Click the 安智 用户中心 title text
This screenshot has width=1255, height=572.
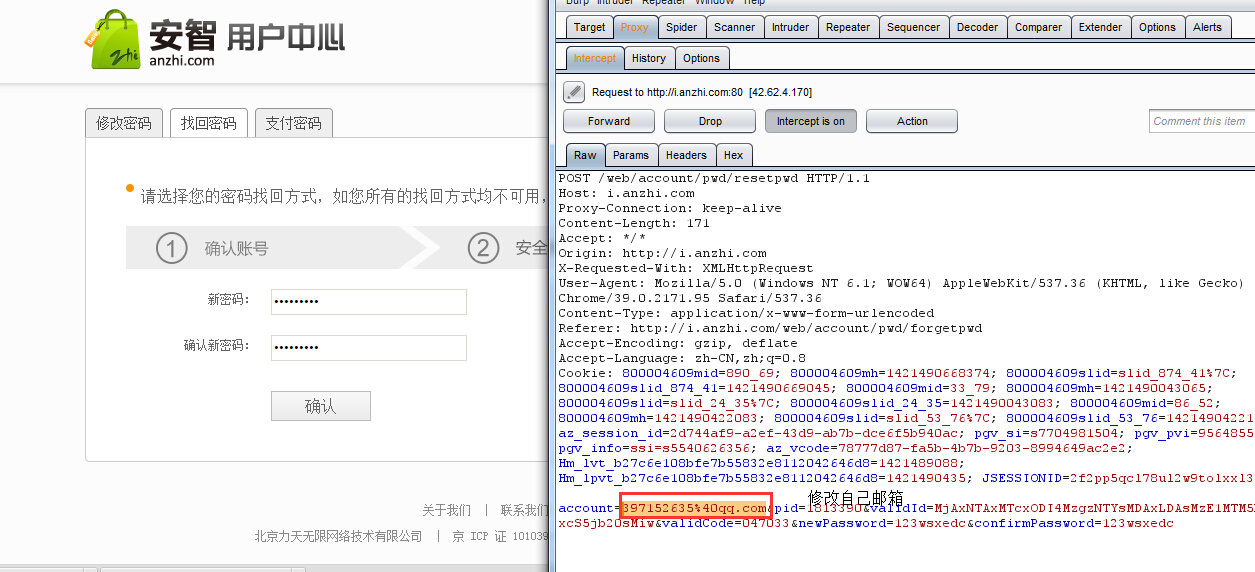(248, 37)
